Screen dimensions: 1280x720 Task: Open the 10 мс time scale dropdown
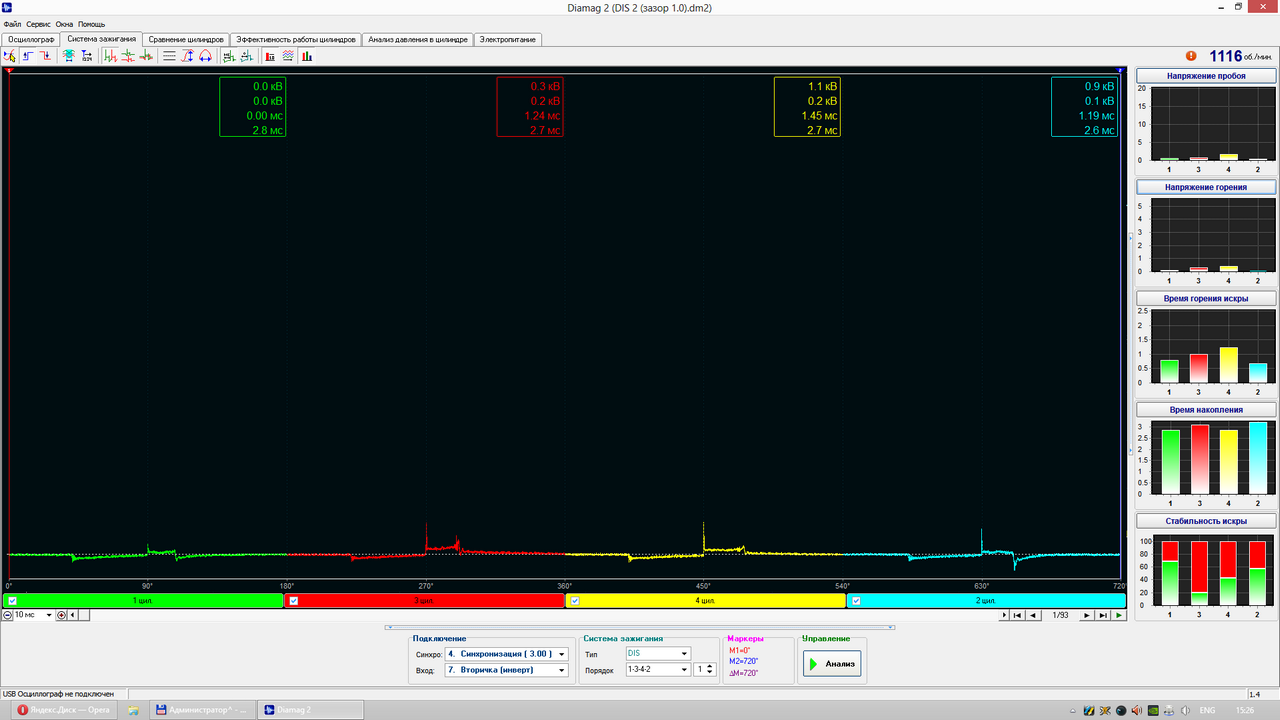click(x=34, y=615)
